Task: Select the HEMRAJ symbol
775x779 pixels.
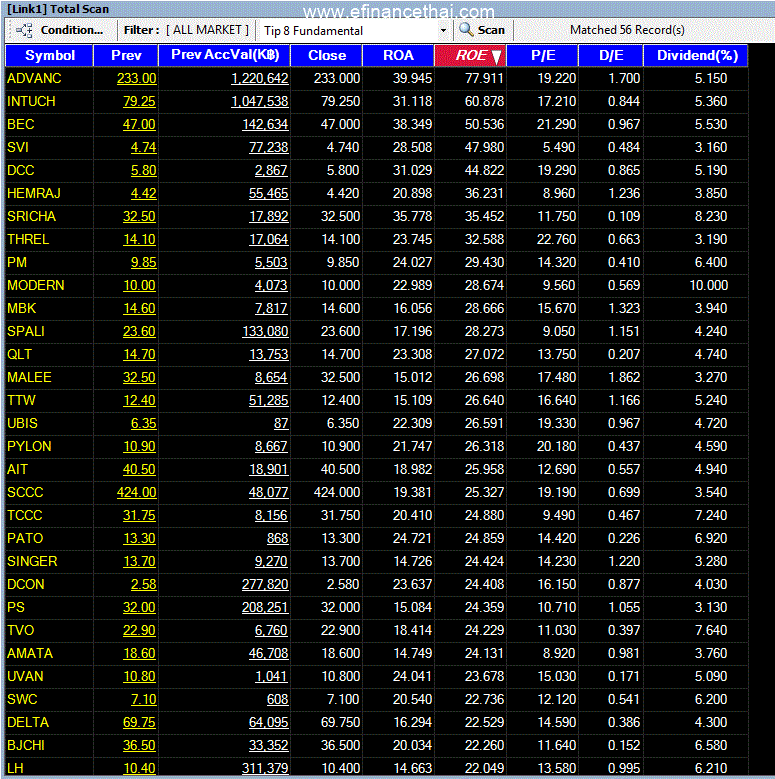Action: point(34,193)
